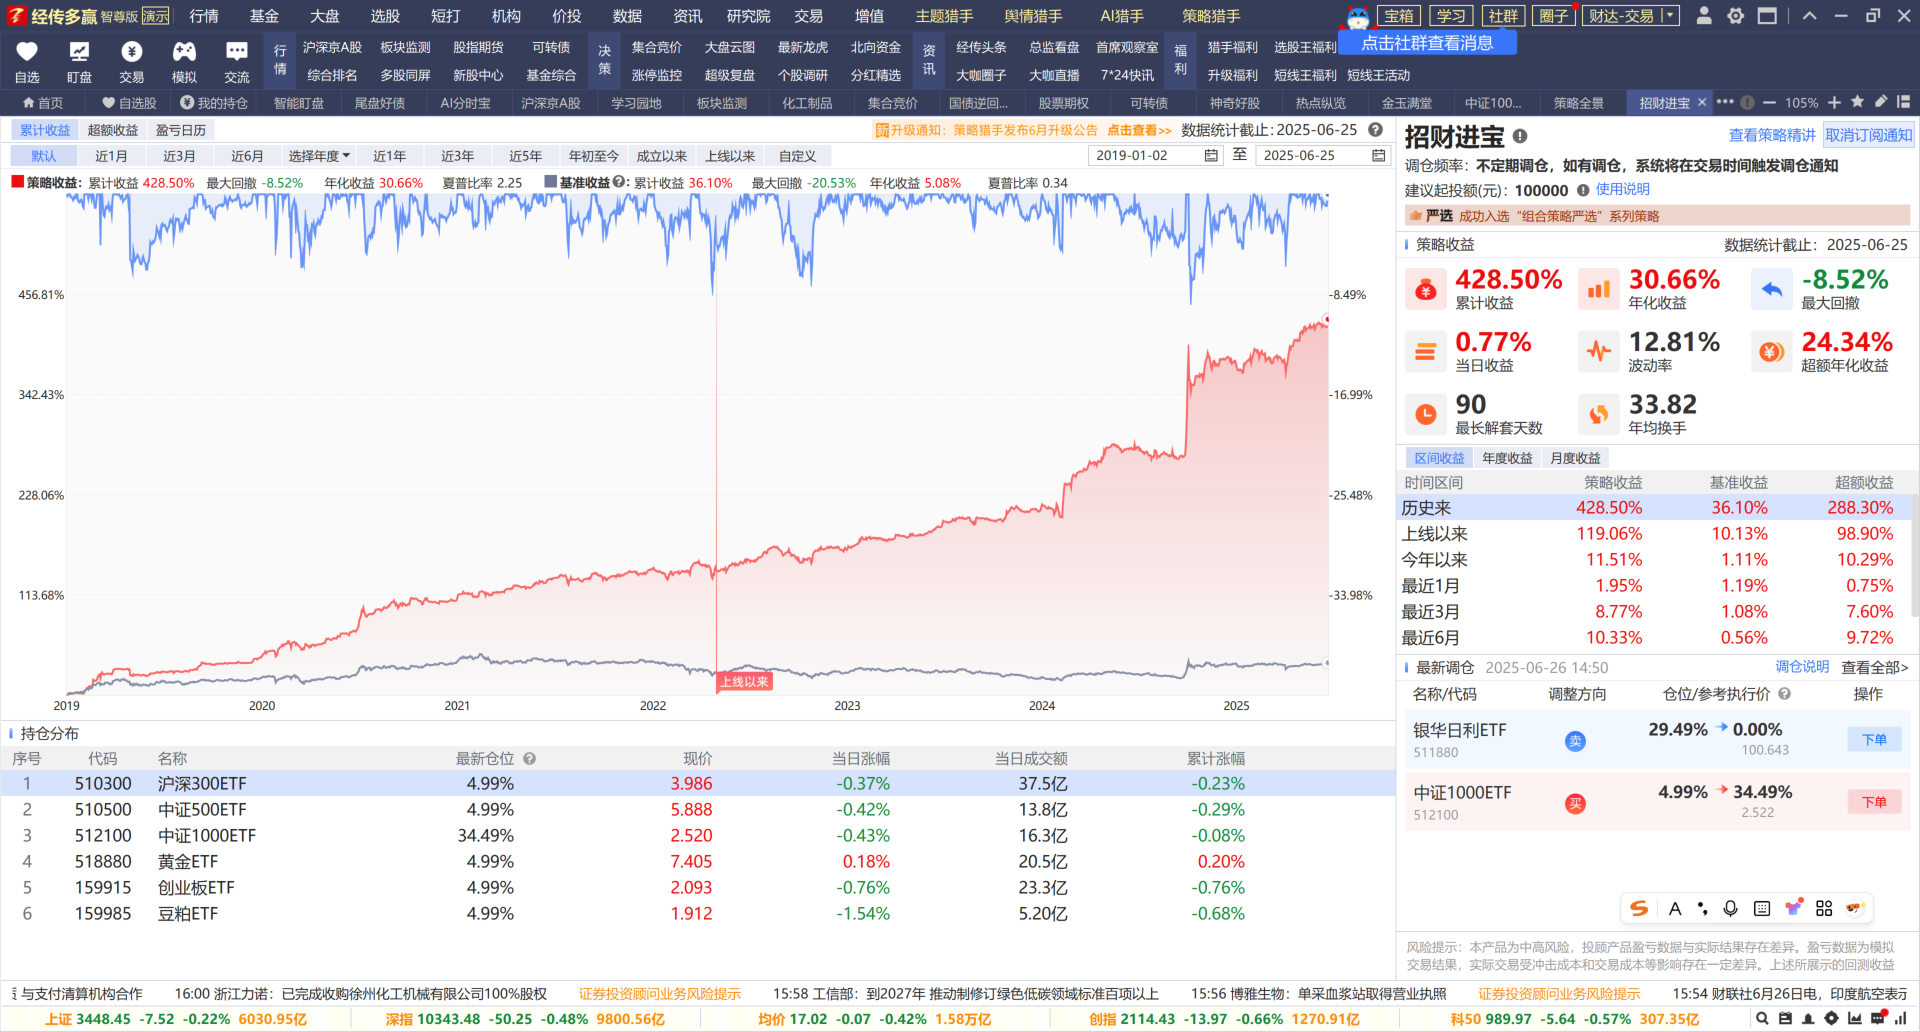Viewport: 1920px width, 1032px height.
Task: Open the 策略猎手 menu
Action: click(x=1211, y=16)
